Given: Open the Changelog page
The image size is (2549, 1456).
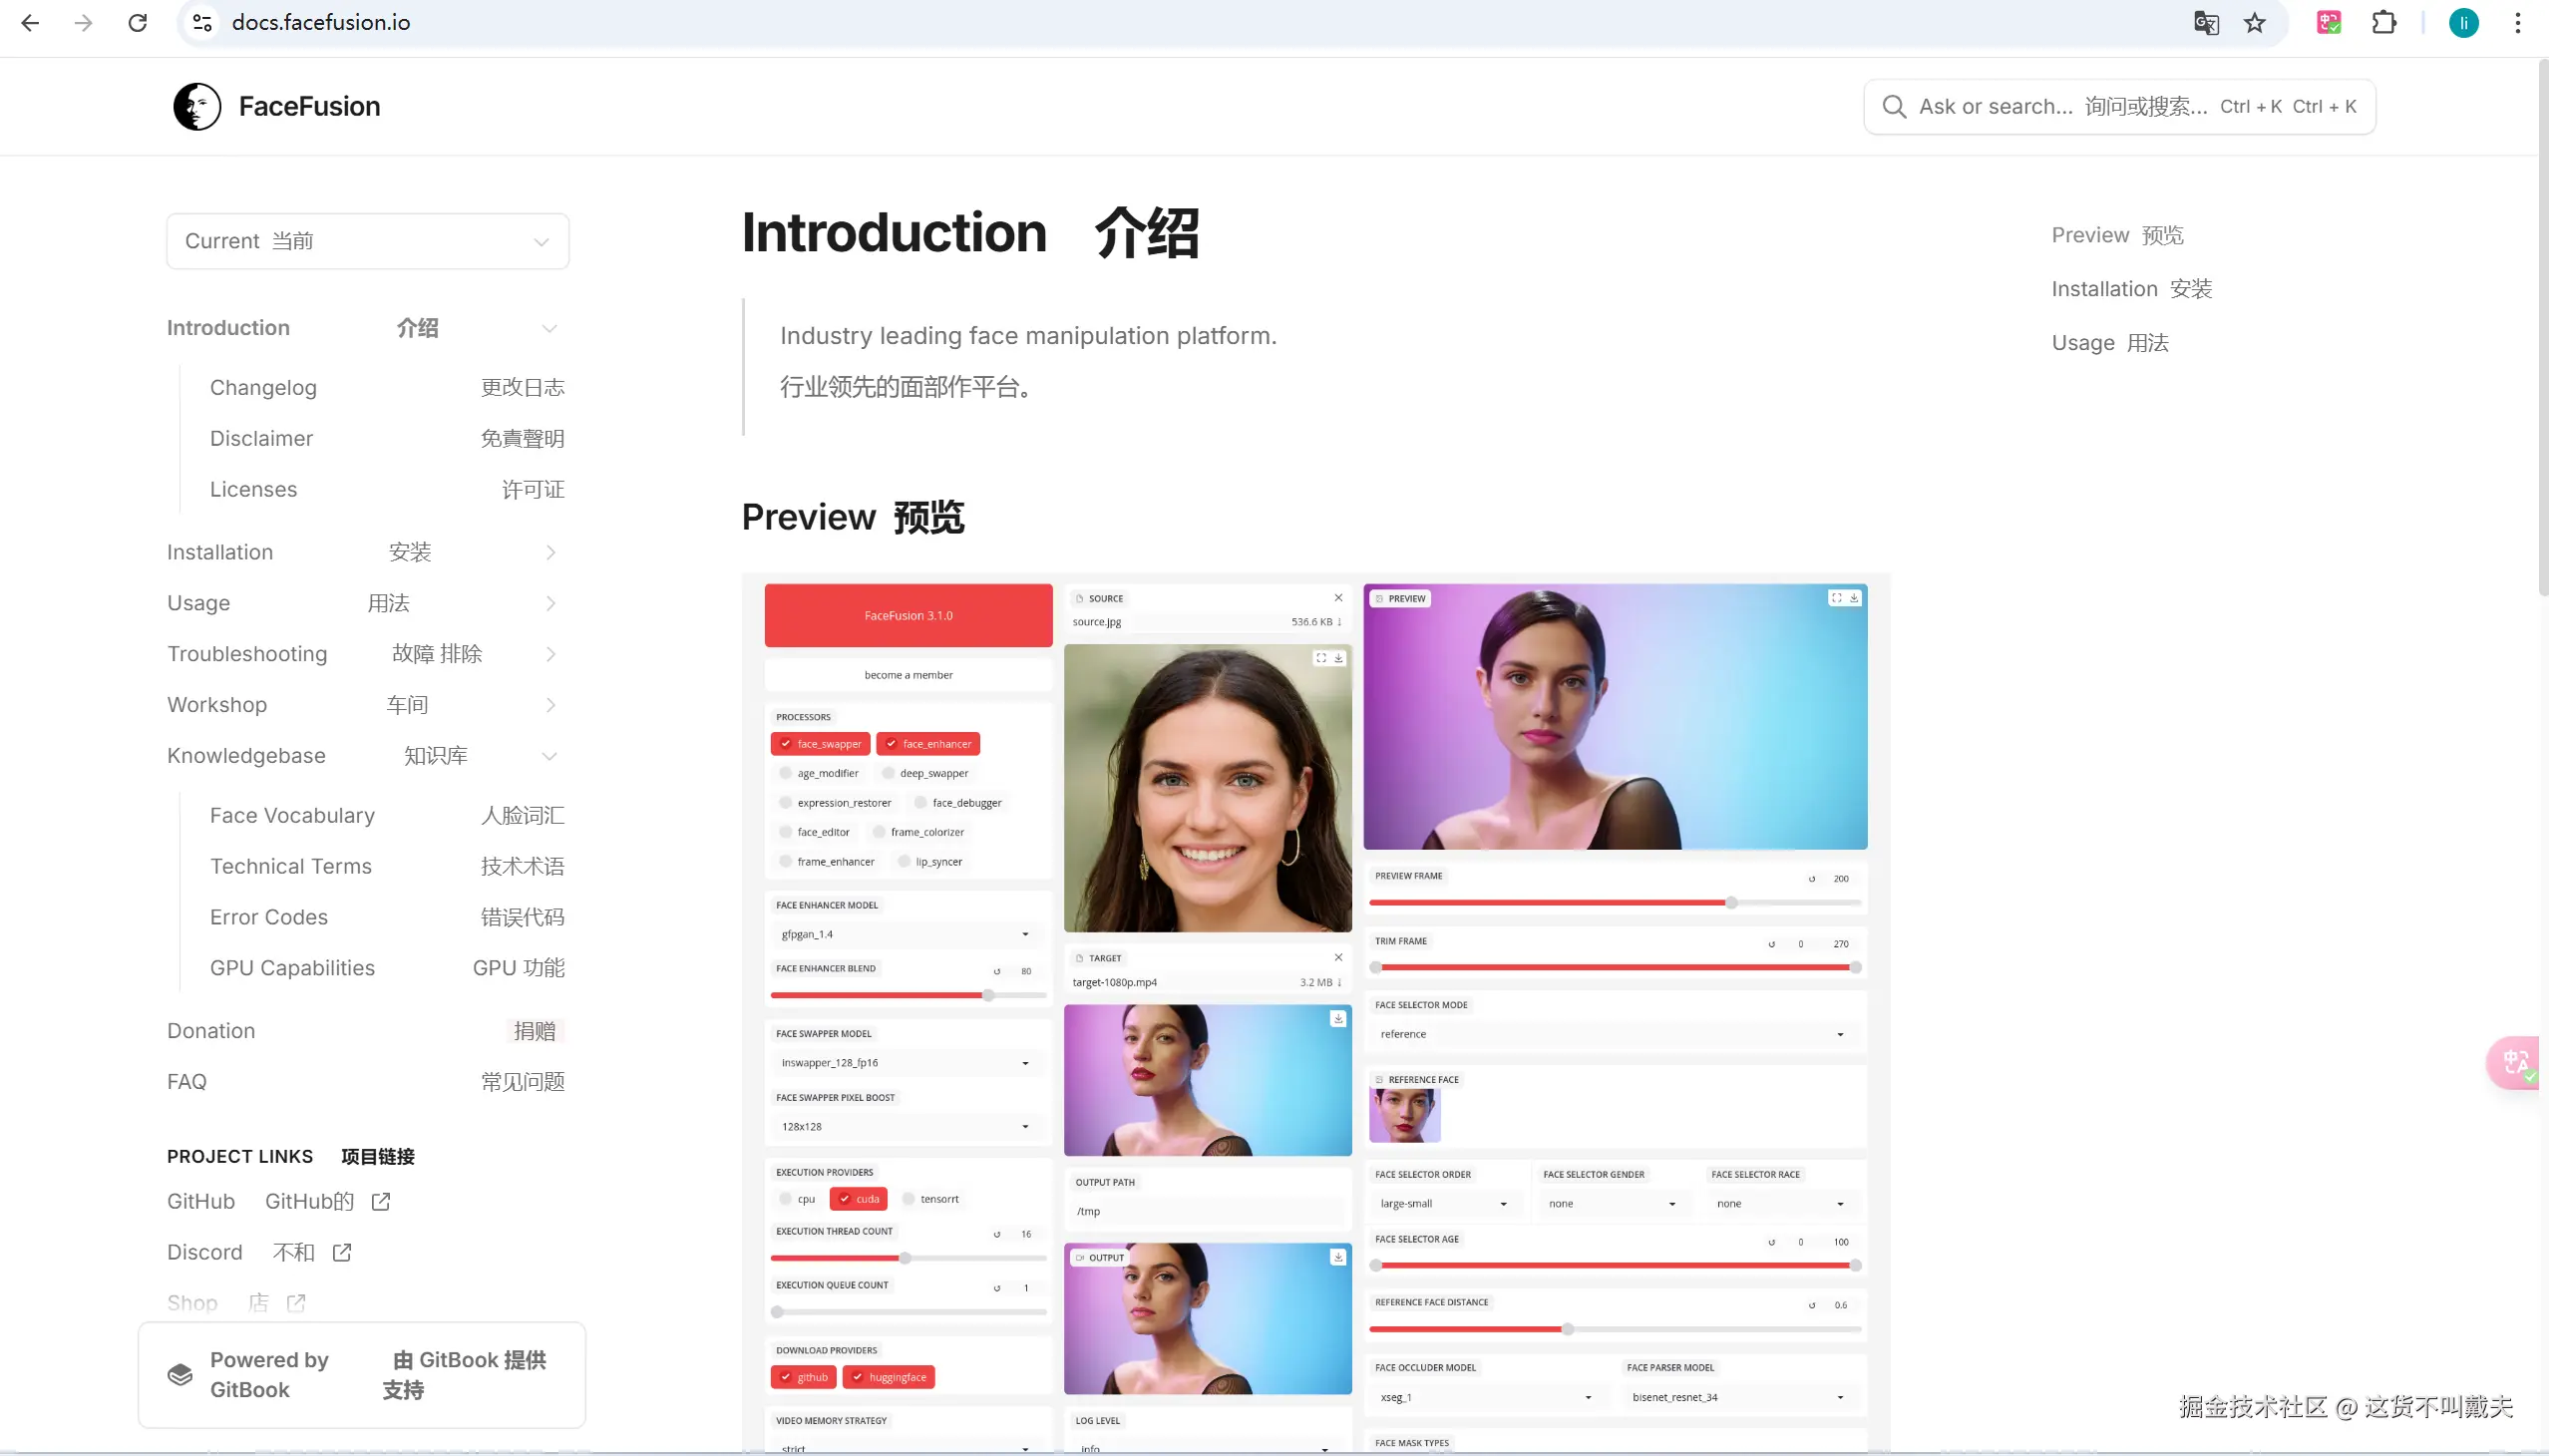Looking at the screenshot, I should [x=263, y=387].
